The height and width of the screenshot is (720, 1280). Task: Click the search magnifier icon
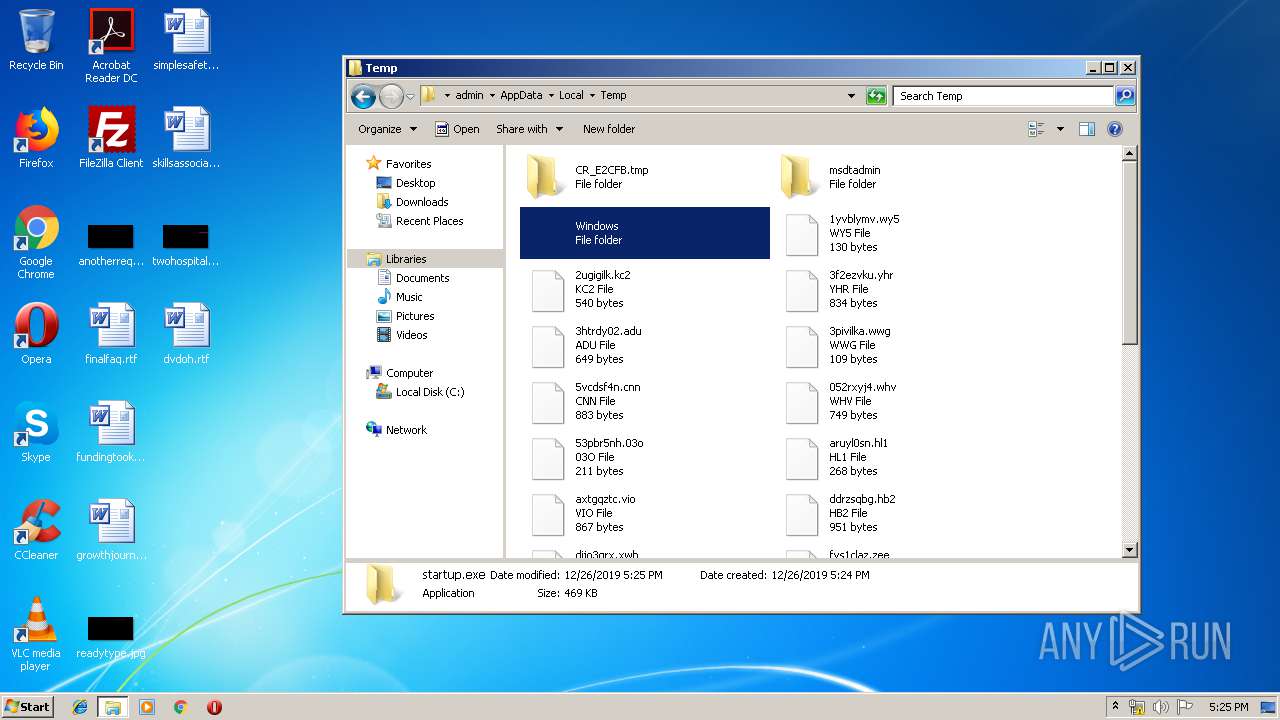point(1125,96)
